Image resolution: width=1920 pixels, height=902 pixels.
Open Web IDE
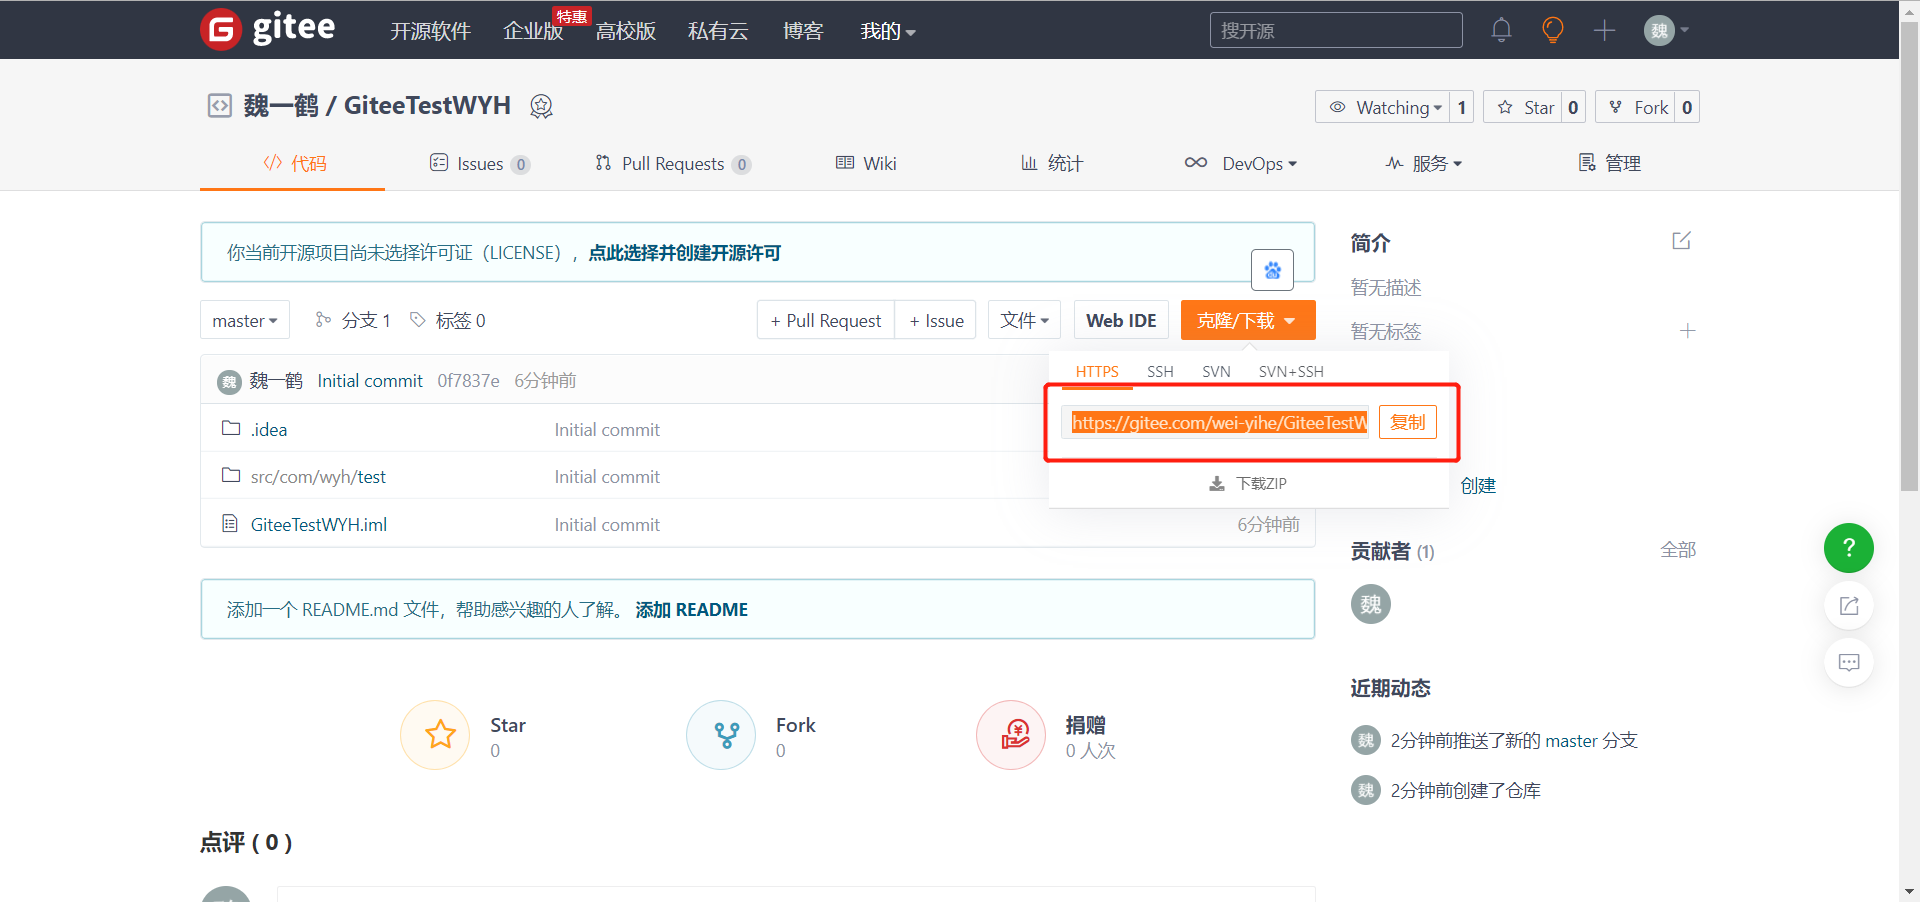[1121, 320]
